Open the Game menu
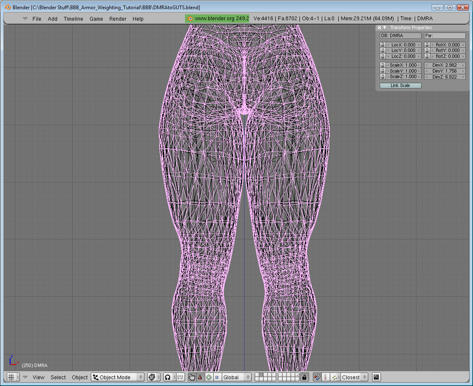 pyautogui.click(x=96, y=19)
